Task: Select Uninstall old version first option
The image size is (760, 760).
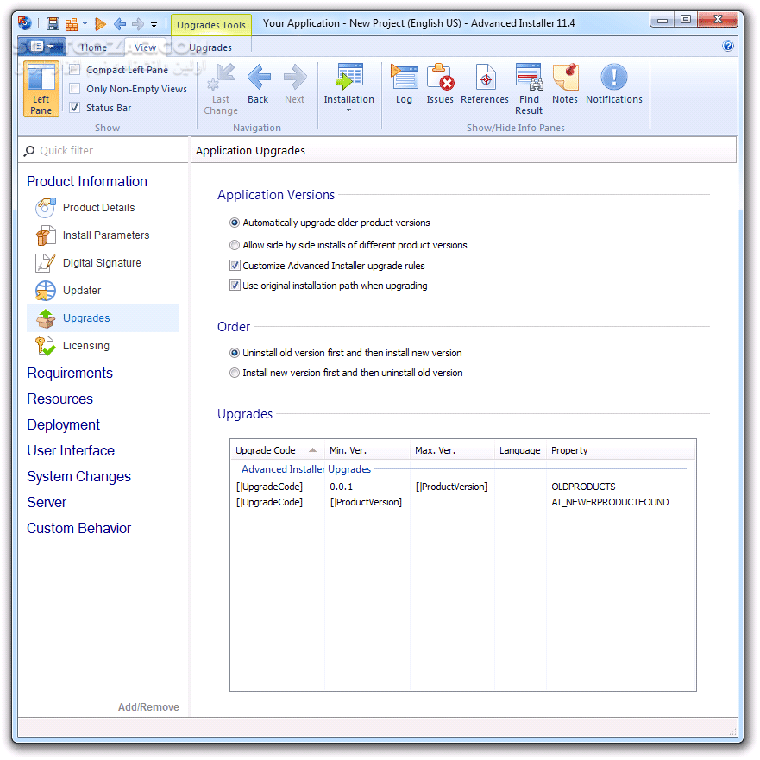Action: (x=234, y=352)
